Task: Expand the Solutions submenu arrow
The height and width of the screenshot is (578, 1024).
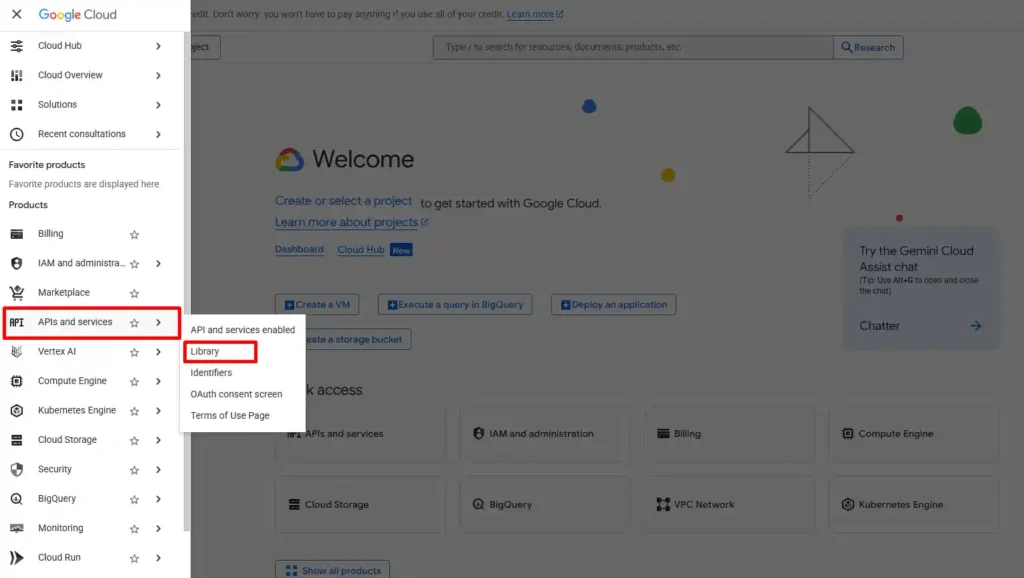Action: pyautogui.click(x=158, y=105)
